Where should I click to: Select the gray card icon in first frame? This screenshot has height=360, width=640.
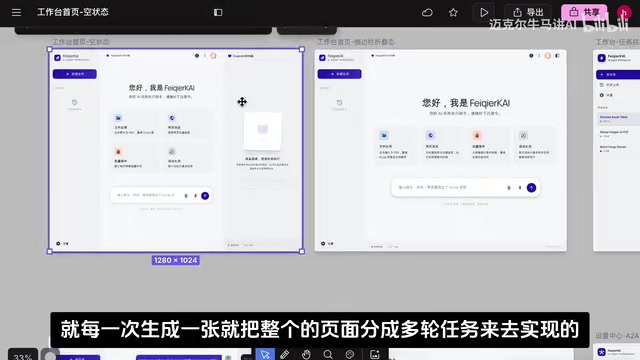[172, 151]
